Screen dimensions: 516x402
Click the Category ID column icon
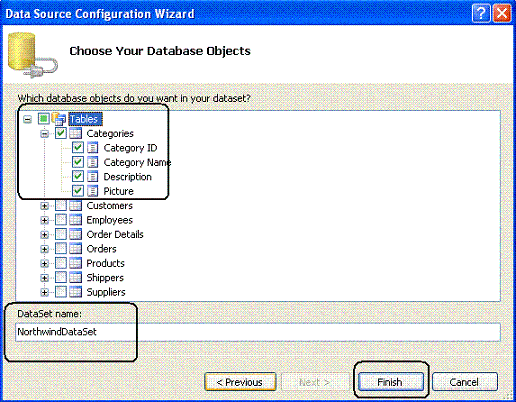[92, 148]
